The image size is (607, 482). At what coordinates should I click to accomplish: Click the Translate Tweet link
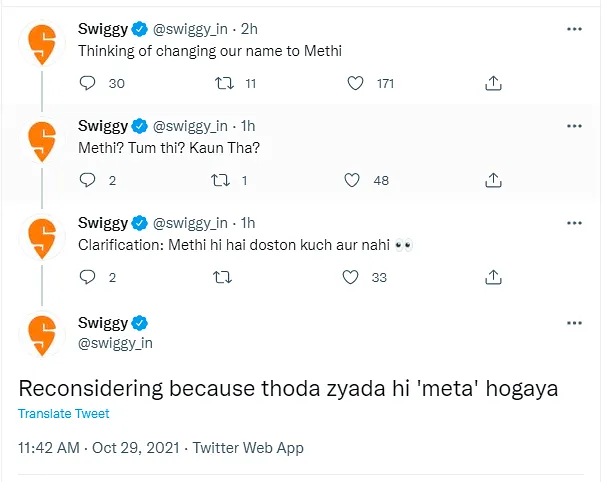63,413
